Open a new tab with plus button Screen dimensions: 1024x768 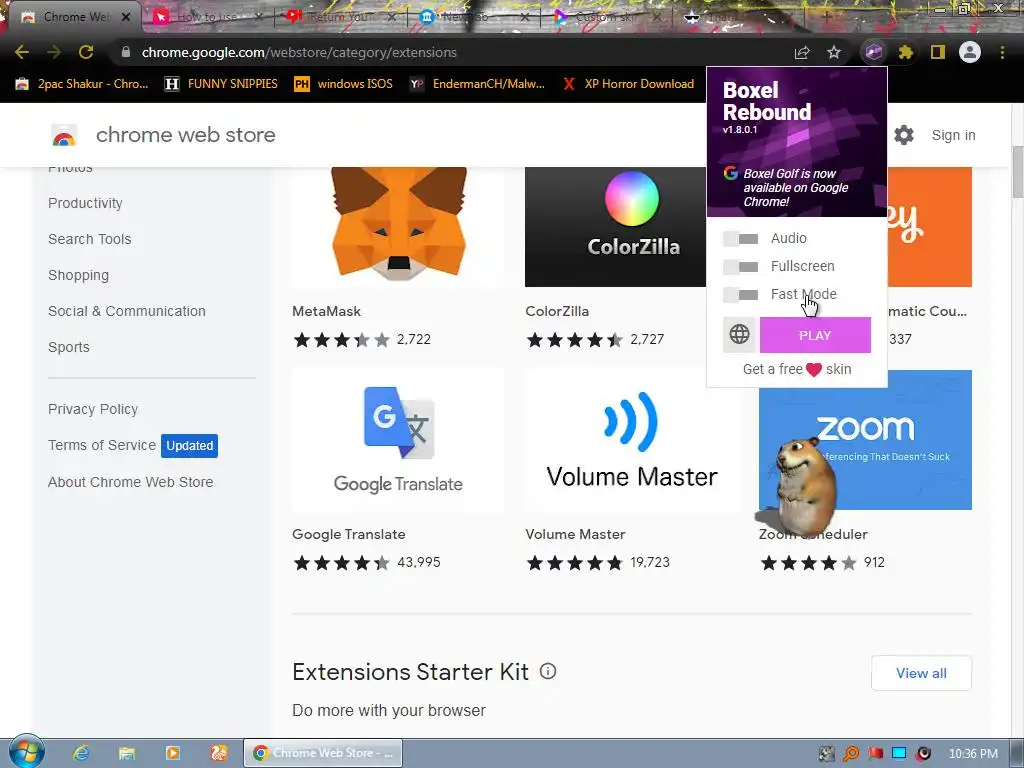coord(826,17)
